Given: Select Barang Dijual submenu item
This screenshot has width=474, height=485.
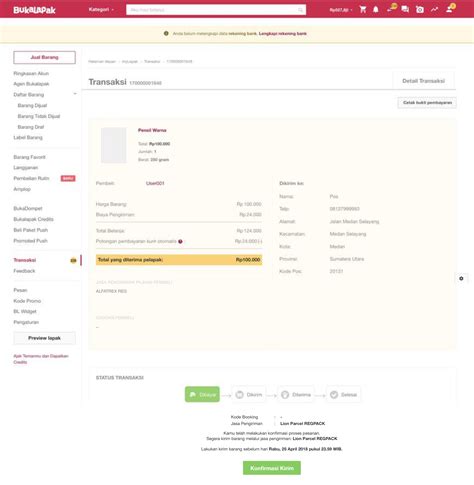Looking at the screenshot, I should pos(32,105).
